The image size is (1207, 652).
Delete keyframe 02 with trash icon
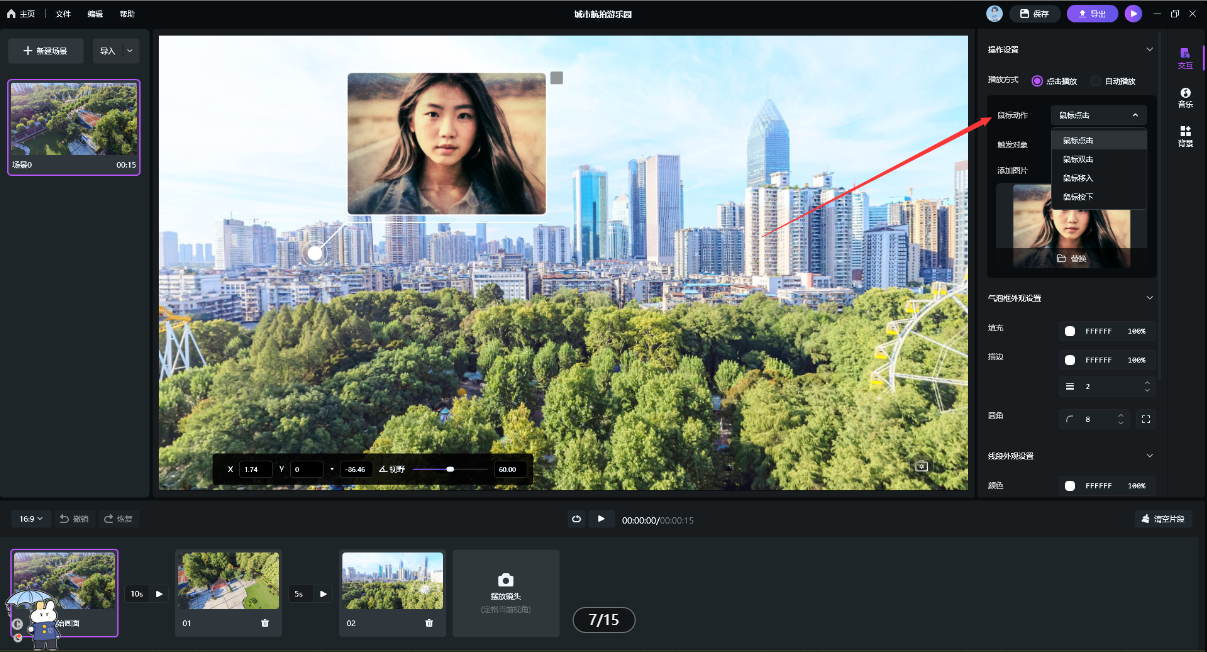[x=429, y=623]
